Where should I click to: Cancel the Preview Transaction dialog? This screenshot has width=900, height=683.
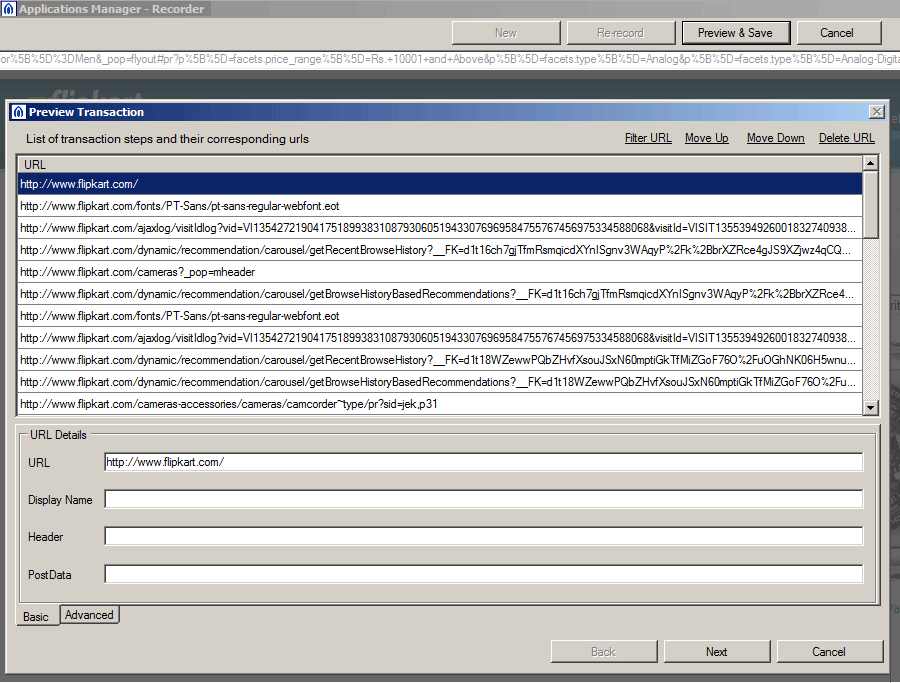pos(830,651)
